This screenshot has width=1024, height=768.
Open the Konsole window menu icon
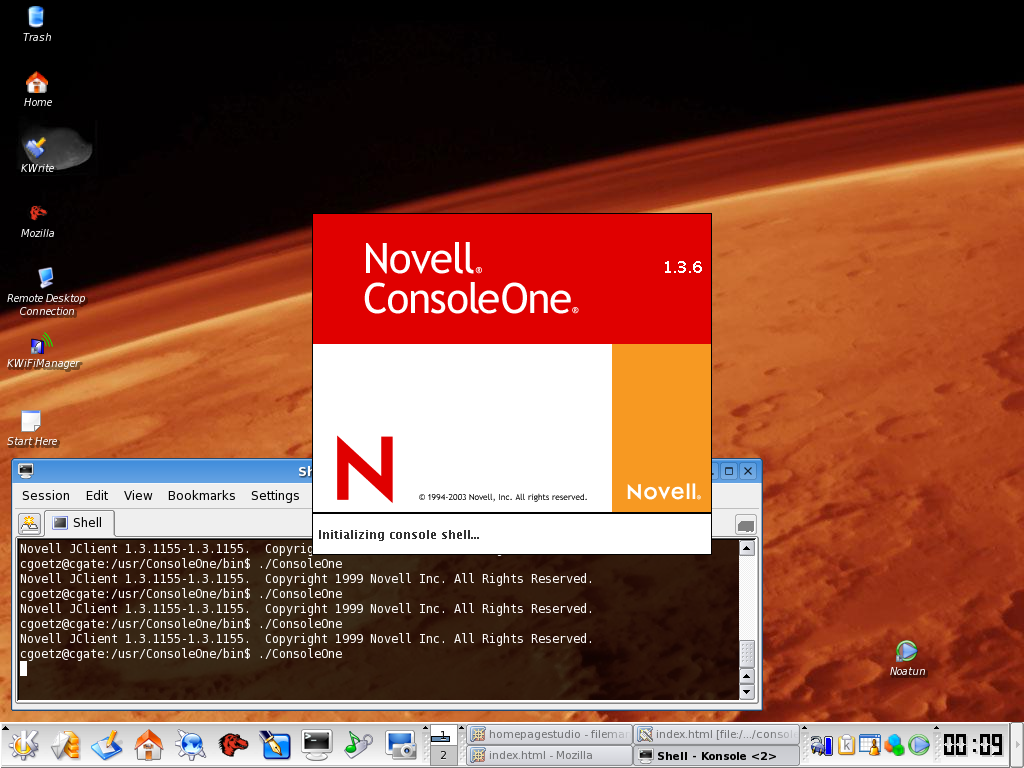[26, 470]
